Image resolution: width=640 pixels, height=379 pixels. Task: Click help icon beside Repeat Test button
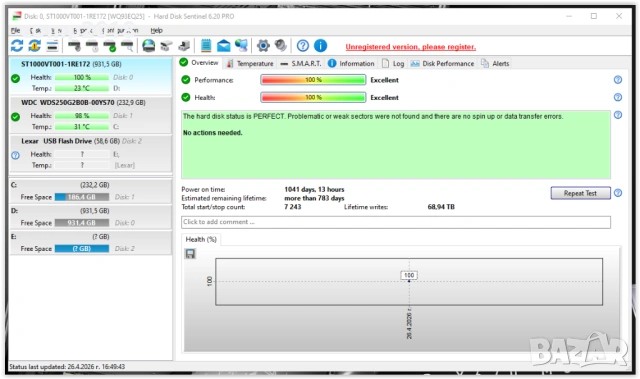(x=618, y=193)
